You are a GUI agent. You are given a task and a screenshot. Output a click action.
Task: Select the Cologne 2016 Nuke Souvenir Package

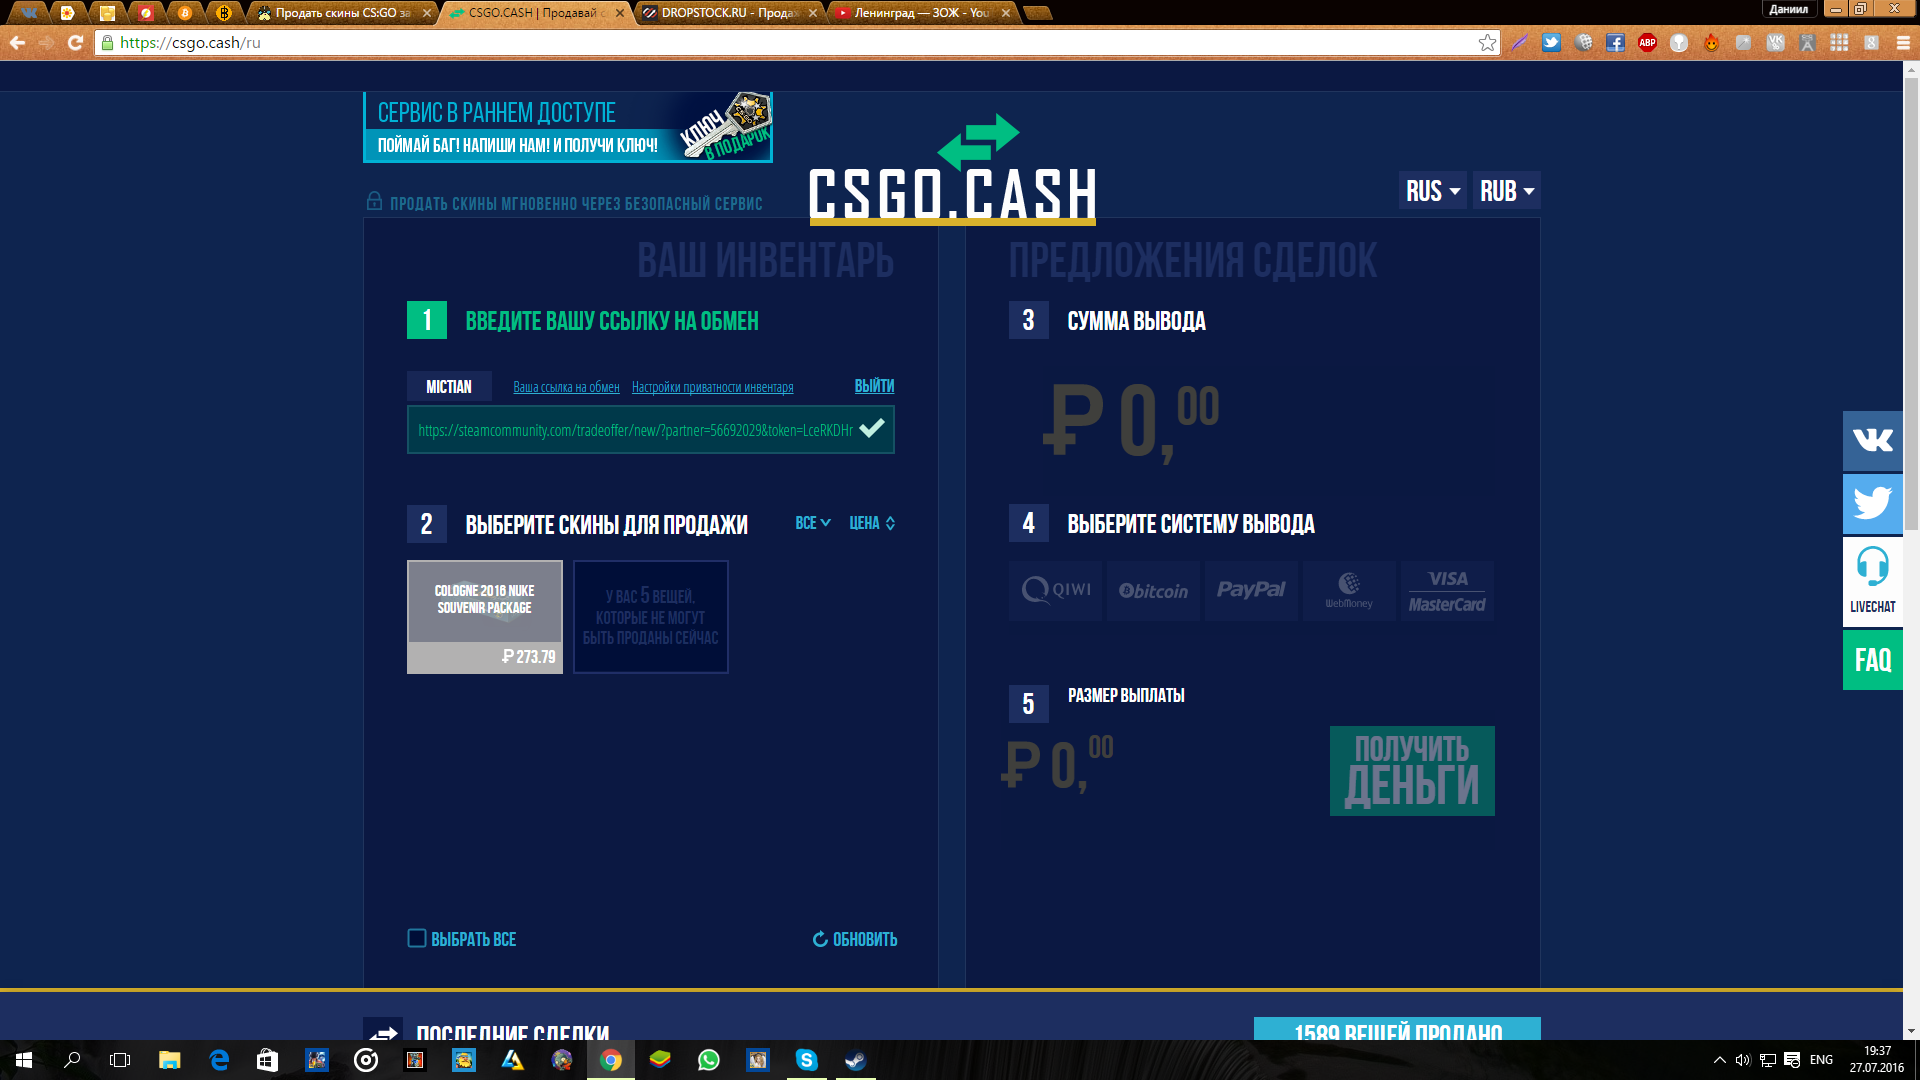[484, 617]
